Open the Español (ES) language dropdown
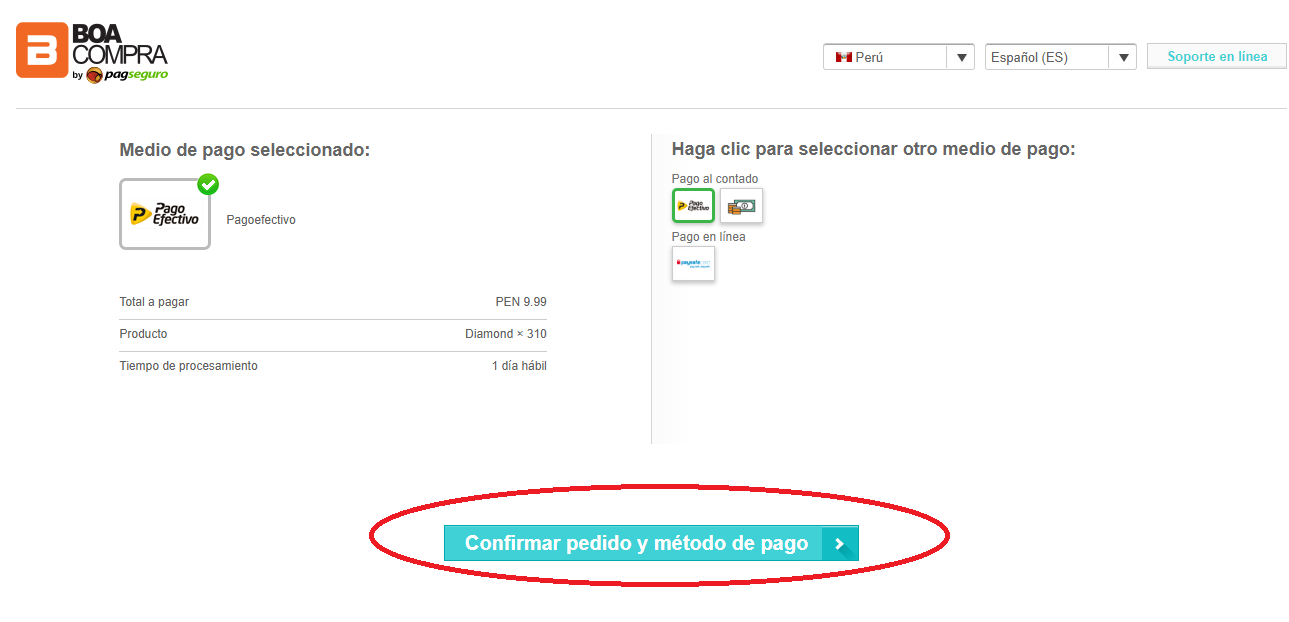The width and height of the screenshot is (1289, 622). 1060,57
